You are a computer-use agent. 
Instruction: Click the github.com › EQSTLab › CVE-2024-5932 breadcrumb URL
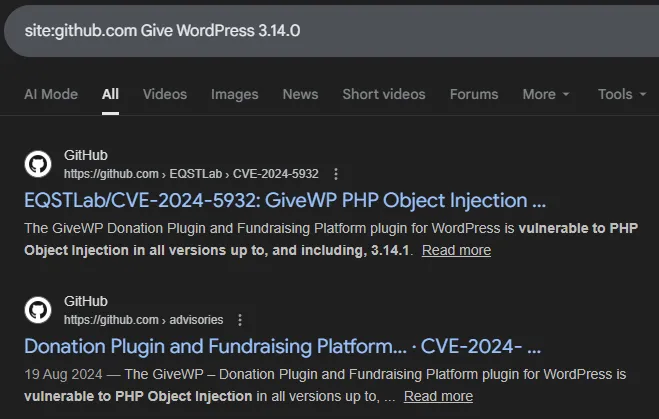(191, 173)
